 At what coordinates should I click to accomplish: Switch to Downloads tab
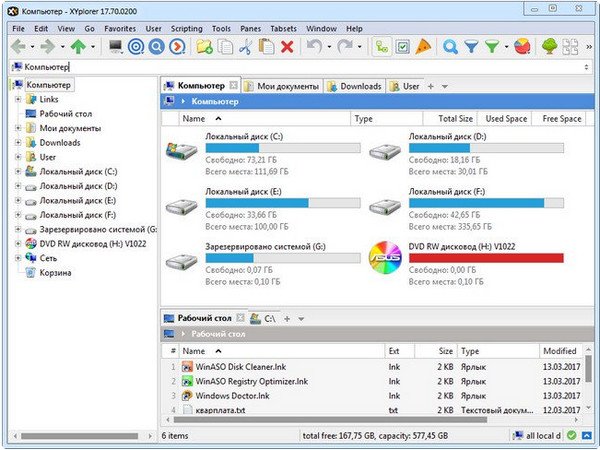coord(354,86)
